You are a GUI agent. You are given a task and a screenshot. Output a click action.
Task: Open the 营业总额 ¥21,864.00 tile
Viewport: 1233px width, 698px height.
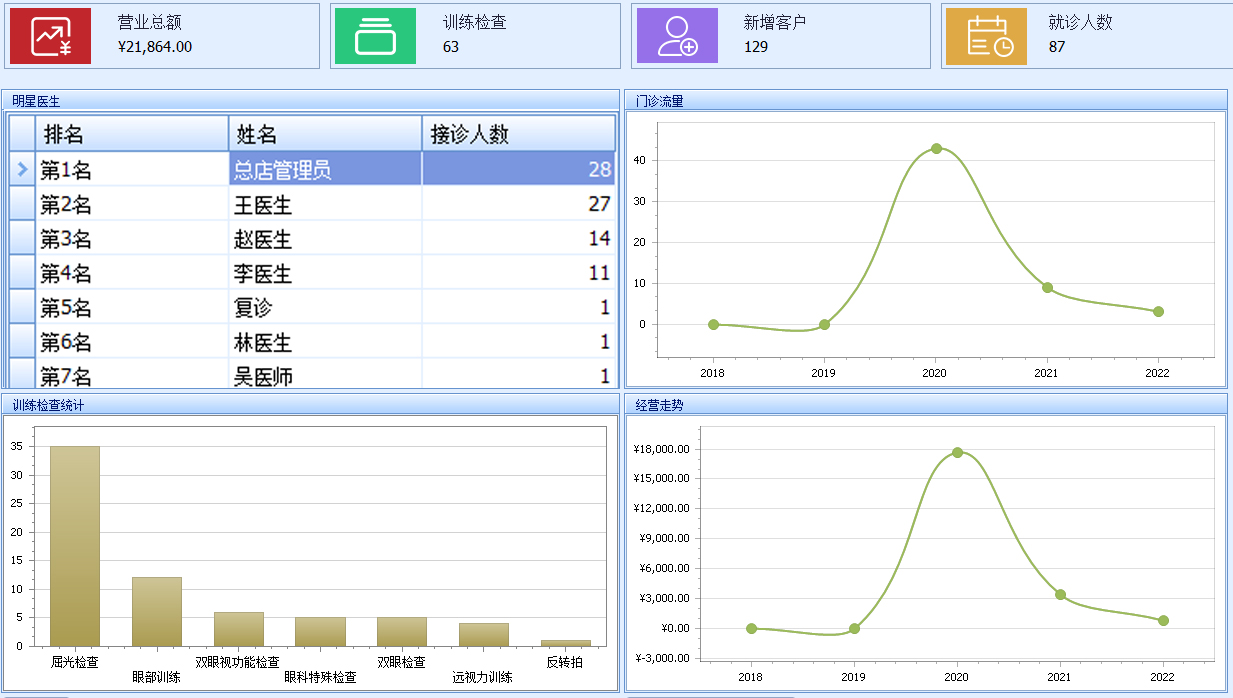[161, 36]
